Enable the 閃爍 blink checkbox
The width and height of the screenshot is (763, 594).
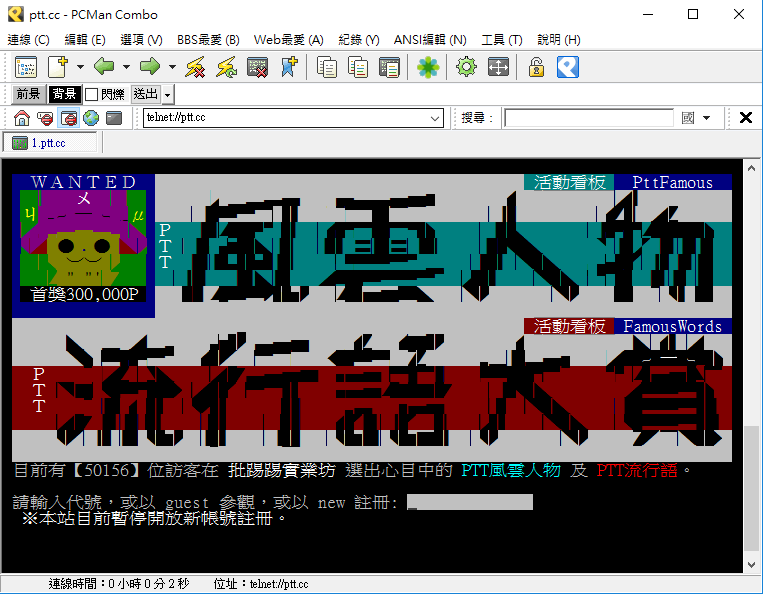91,94
